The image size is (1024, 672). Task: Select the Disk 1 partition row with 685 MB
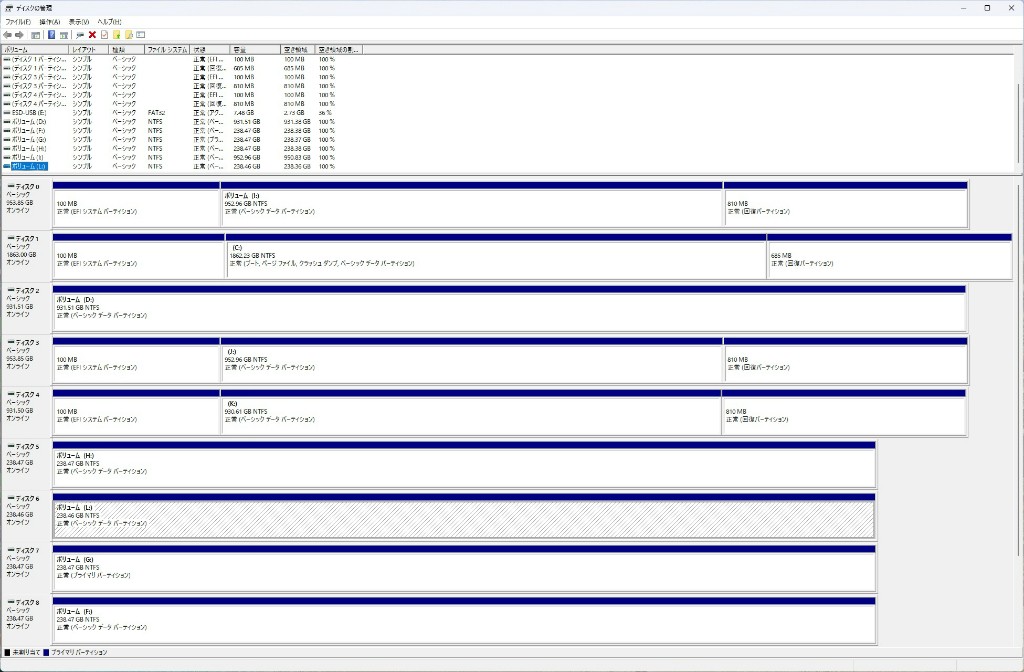170,69
